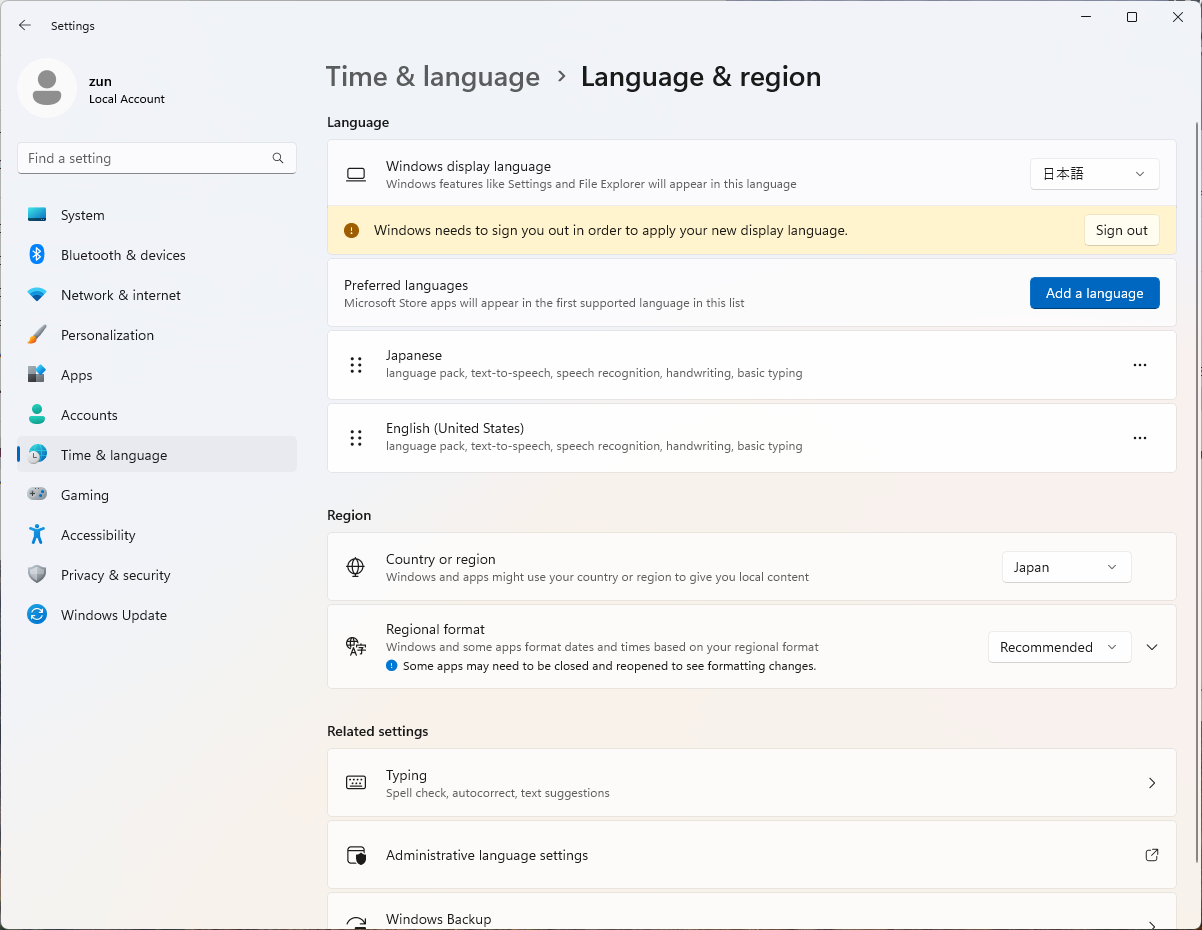Click the Gaming label in sidebar
Image resolution: width=1202 pixels, height=930 pixels.
point(85,495)
